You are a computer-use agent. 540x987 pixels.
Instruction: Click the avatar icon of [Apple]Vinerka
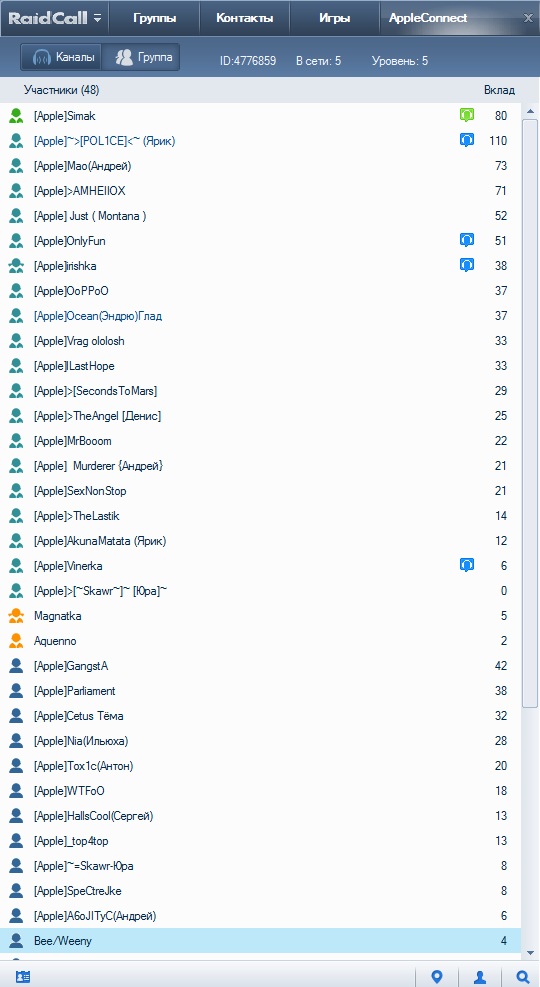pyautogui.click(x=16, y=566)
